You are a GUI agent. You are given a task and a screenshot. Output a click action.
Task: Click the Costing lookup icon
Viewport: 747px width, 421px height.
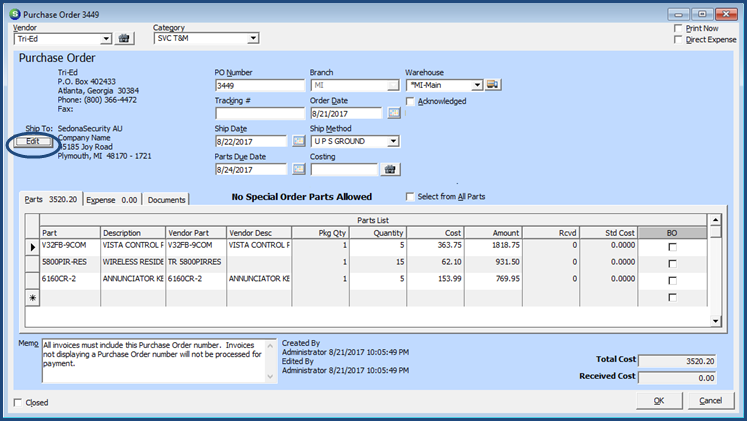point(391,170)
